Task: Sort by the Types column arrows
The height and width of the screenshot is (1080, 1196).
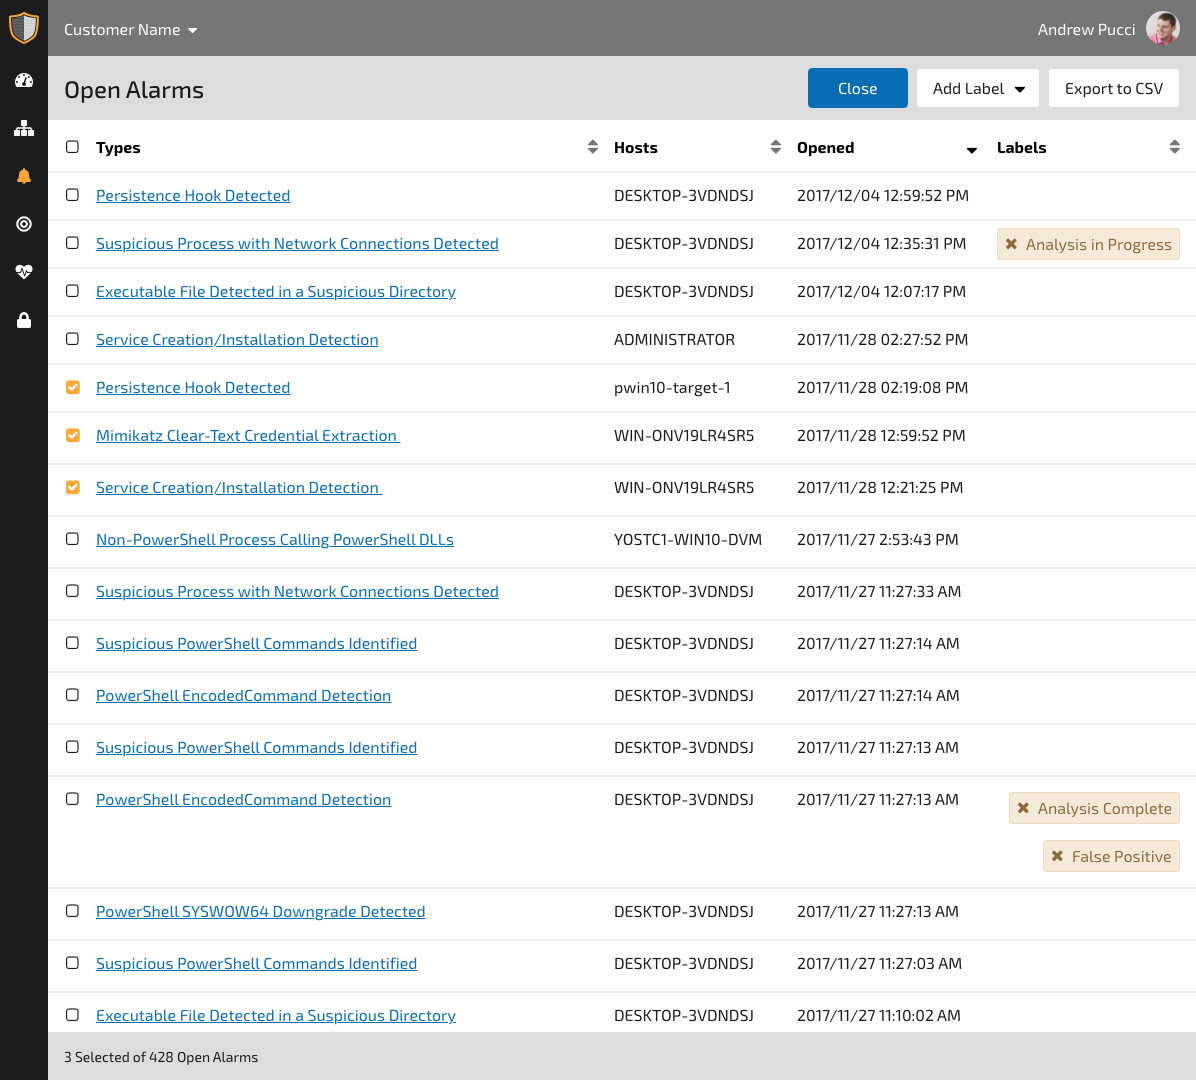Action: coord(593,147)
